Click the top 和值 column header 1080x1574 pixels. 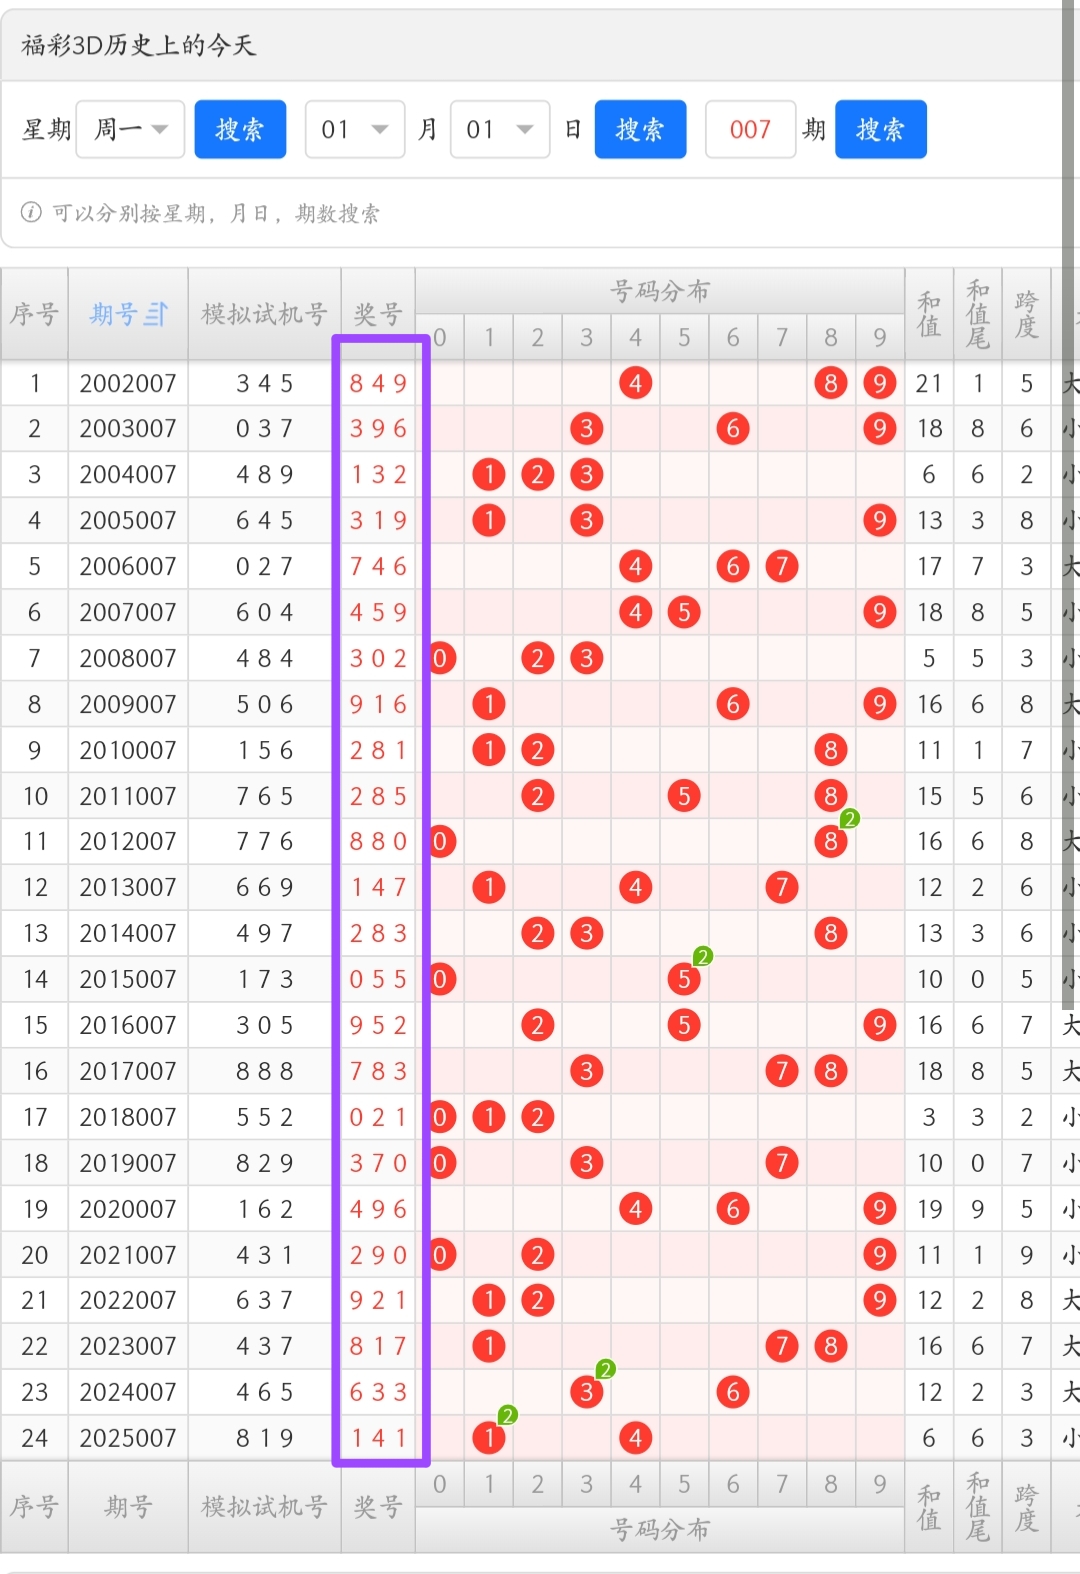[929, 314]
